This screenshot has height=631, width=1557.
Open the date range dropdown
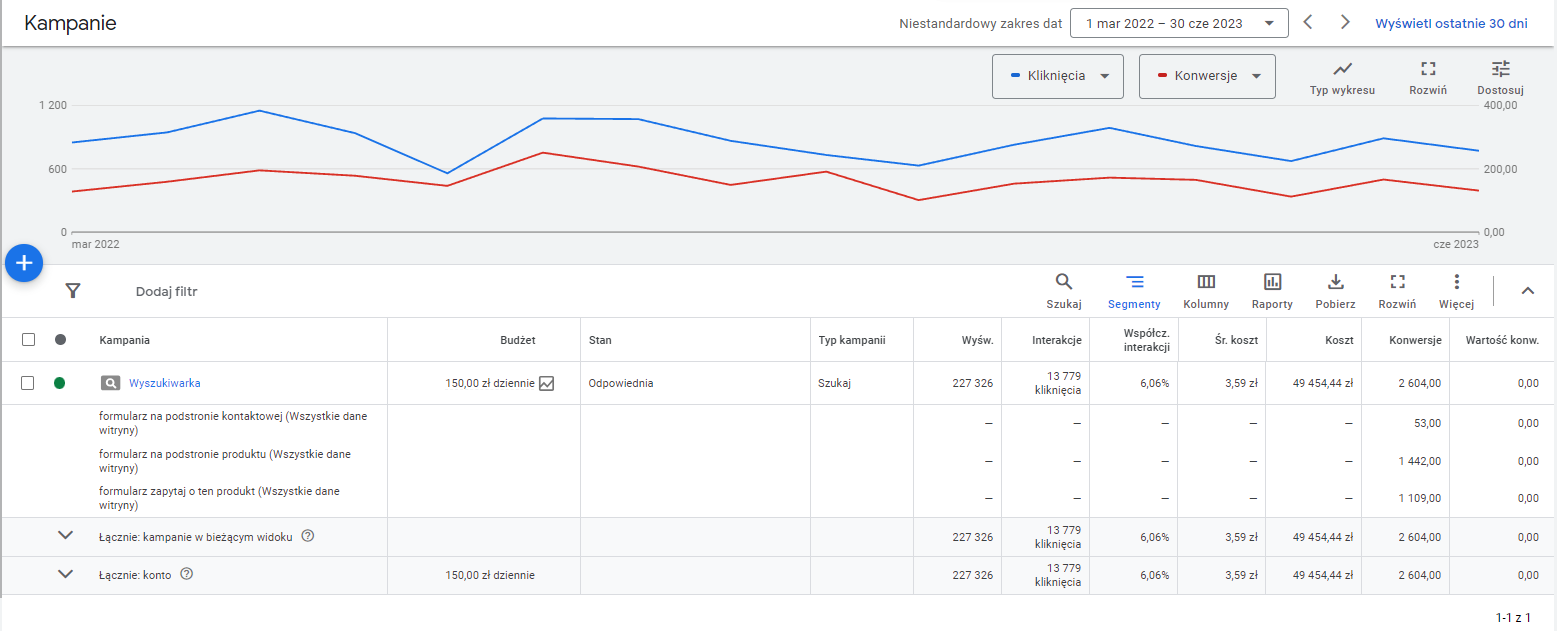point(1178,23)
